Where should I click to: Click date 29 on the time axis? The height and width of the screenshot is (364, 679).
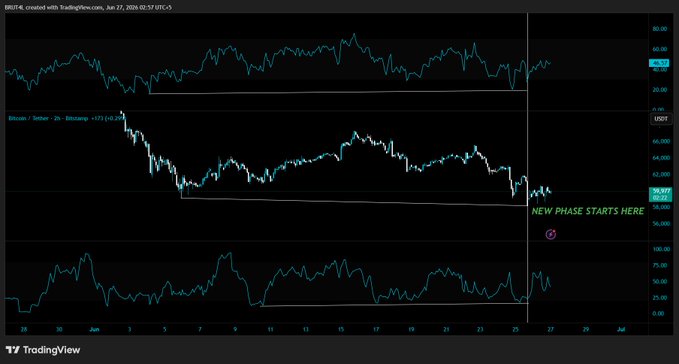(x=585, y=329)
